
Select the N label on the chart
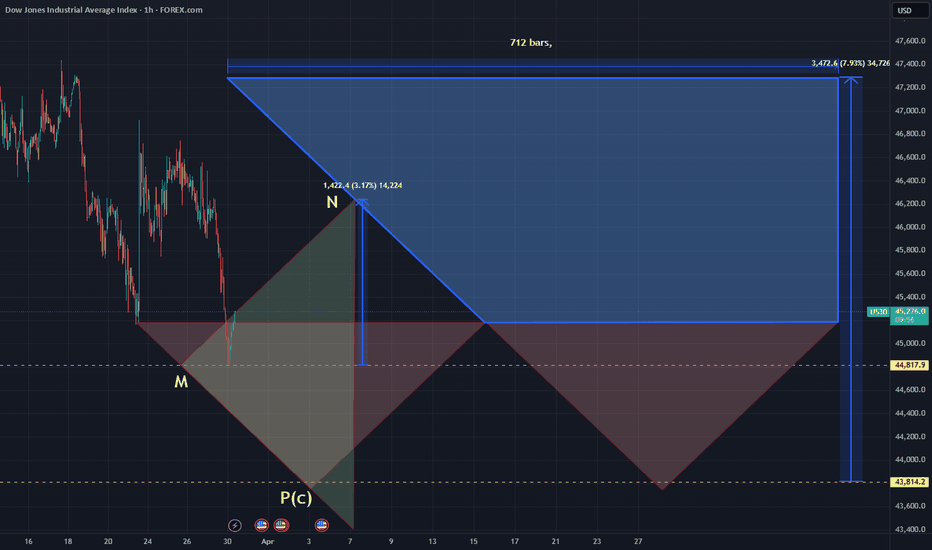(x=332, y=203)
